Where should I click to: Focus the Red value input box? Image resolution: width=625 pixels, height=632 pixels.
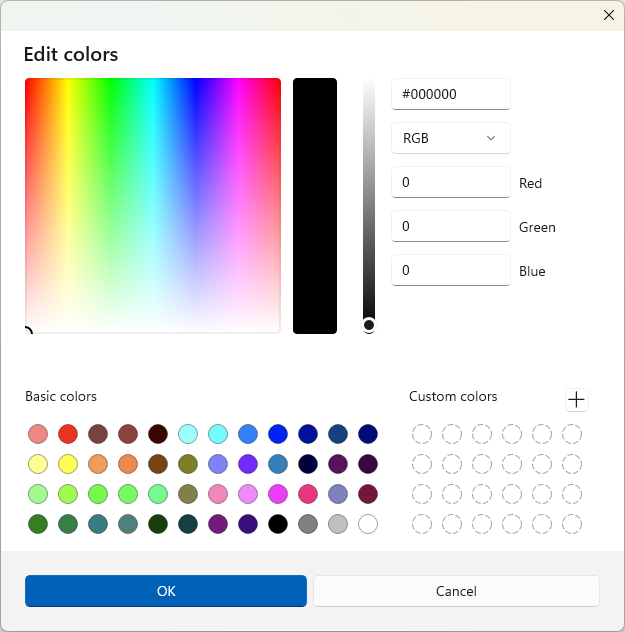click(450, 182)
